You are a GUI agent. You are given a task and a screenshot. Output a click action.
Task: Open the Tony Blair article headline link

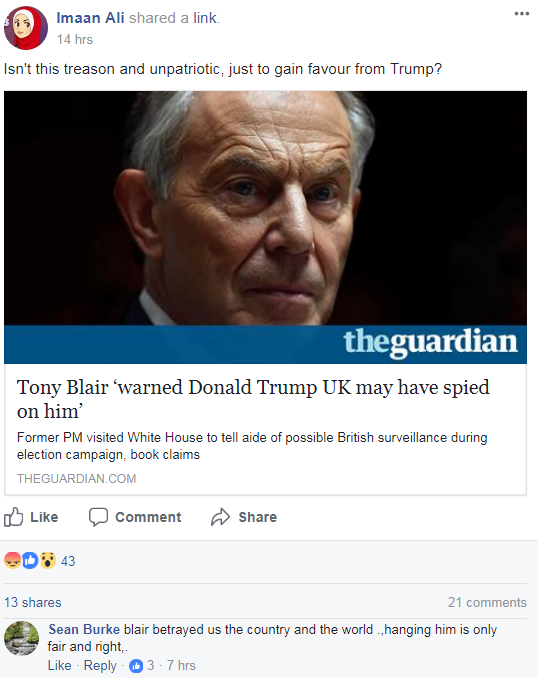pos(253,399)
